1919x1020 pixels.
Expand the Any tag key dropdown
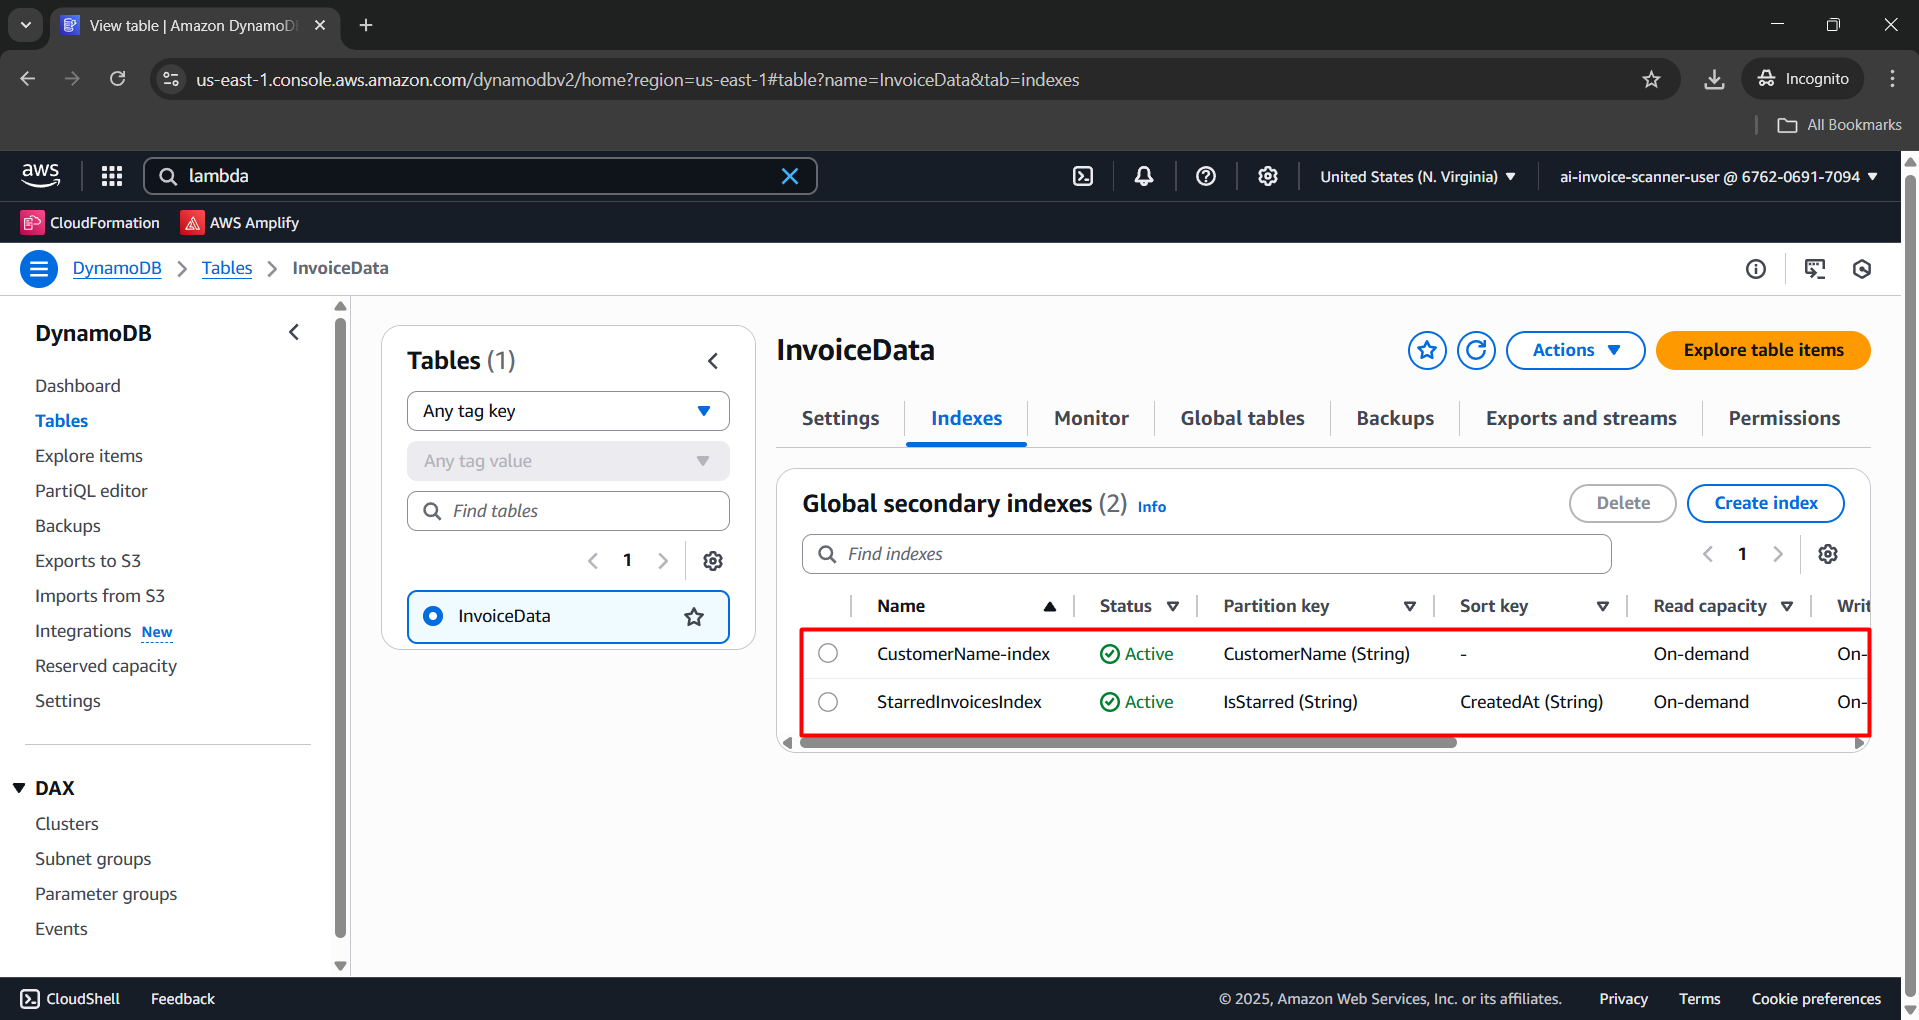point(568,411)
